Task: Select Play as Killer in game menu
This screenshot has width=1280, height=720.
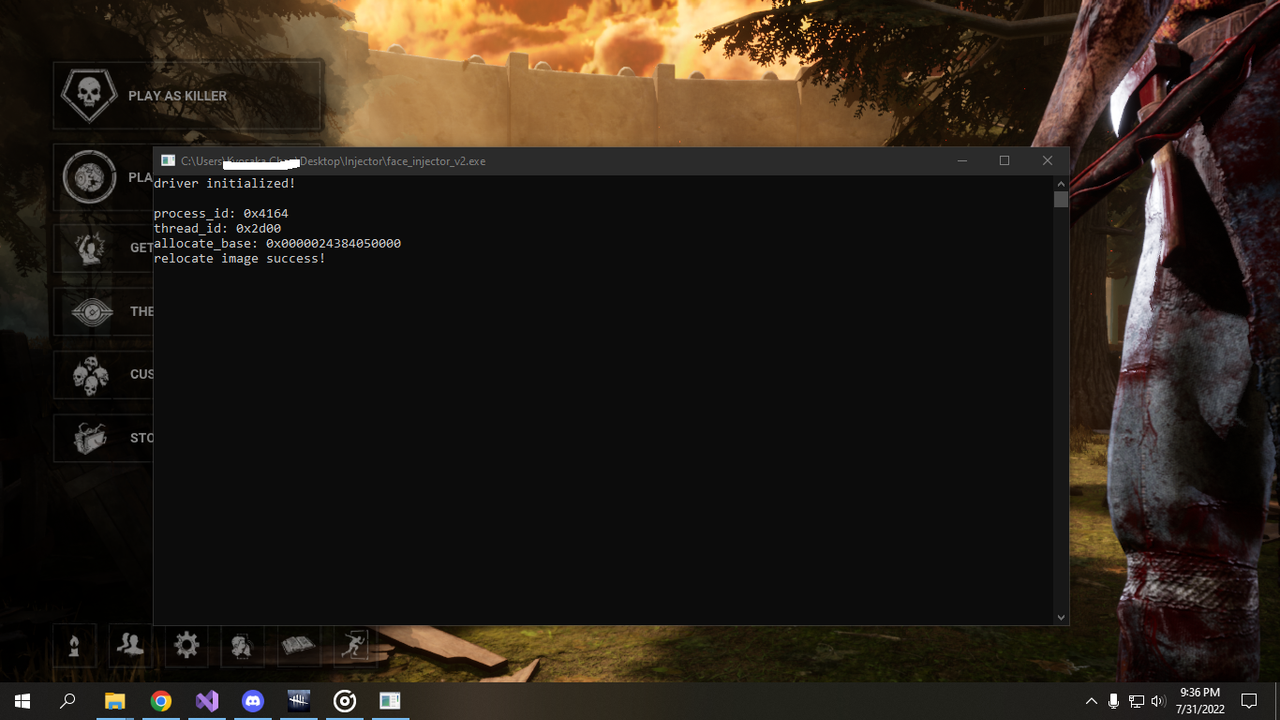Action: pos(188,96)
